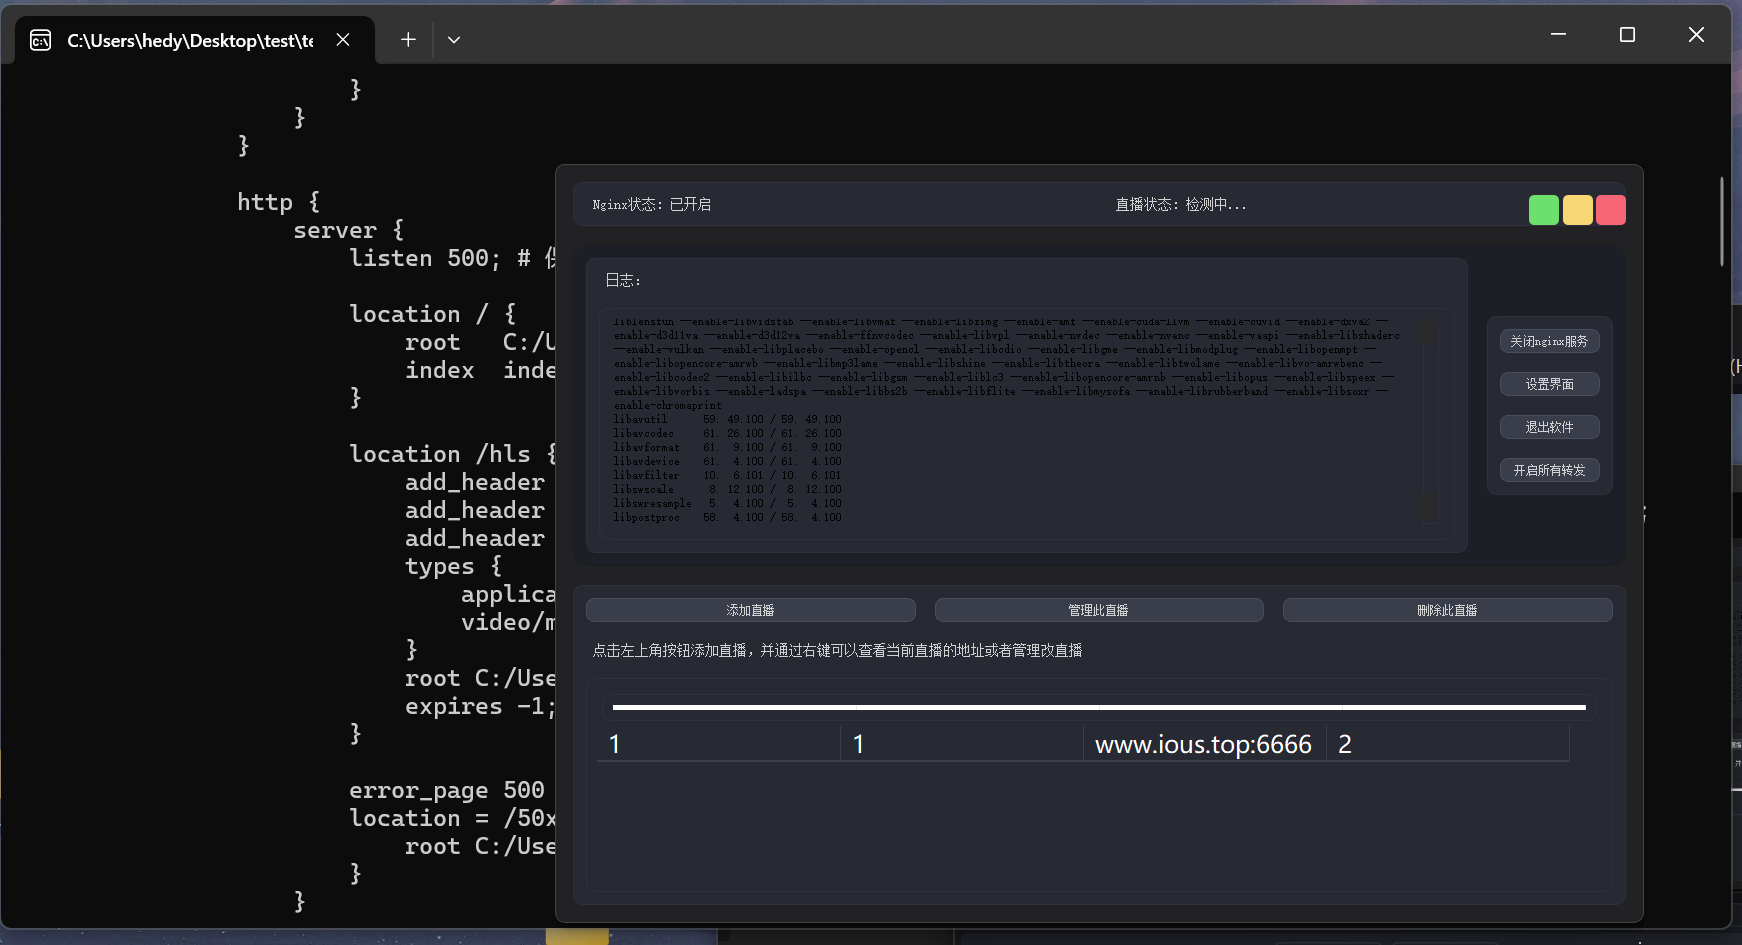Click the 'expires -1;' line in terminal
This screenshot has height=945, width=1742.
pos(480,706)
